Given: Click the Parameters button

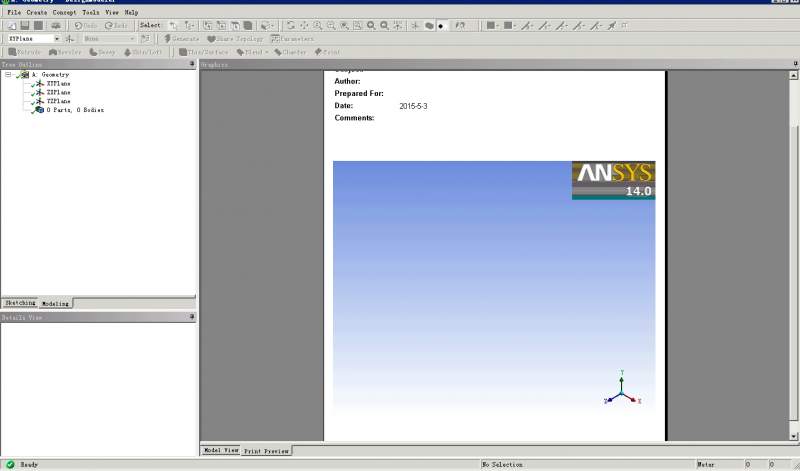Looking at the screenshot, I should [292, 39].
